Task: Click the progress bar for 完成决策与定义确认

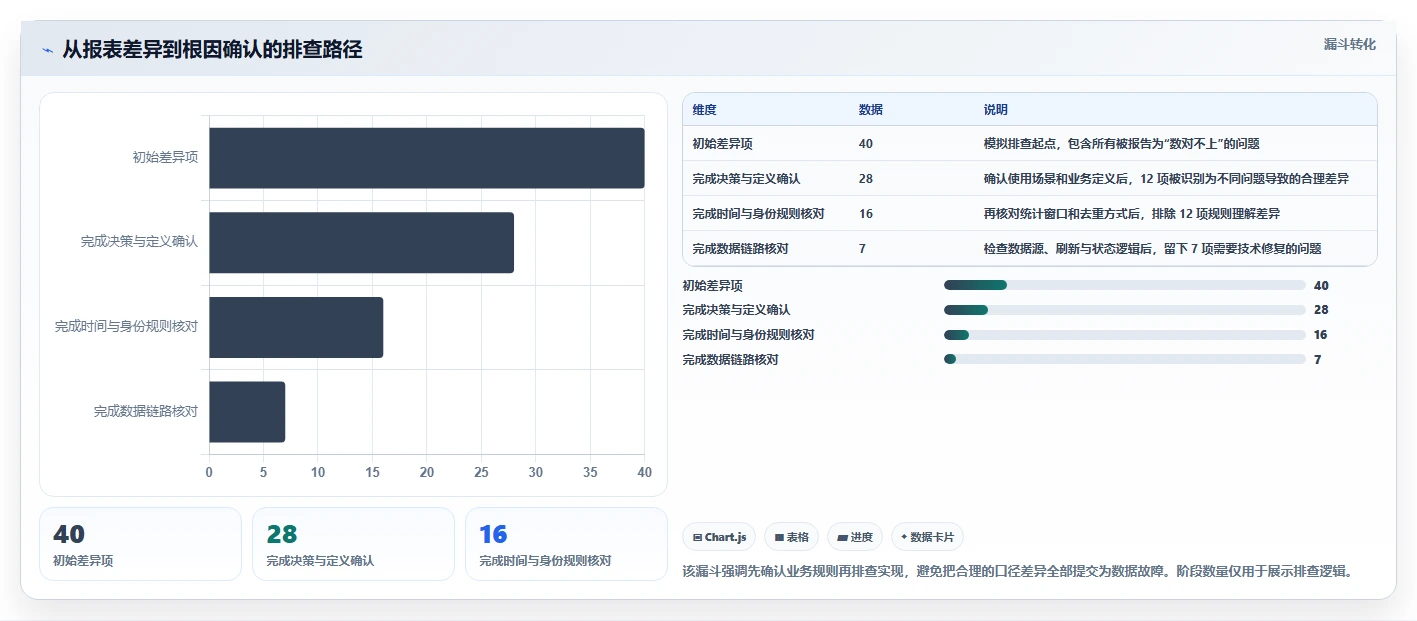Action: click(1124, 310)
